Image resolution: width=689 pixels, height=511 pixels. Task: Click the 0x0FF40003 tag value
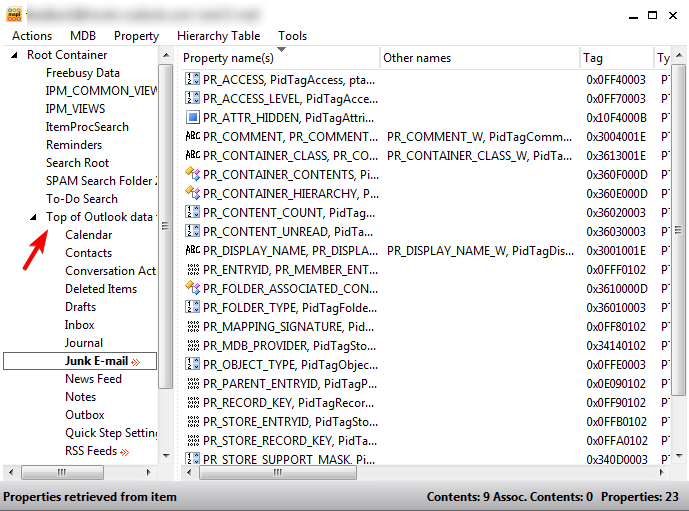(x=616, y=80)
